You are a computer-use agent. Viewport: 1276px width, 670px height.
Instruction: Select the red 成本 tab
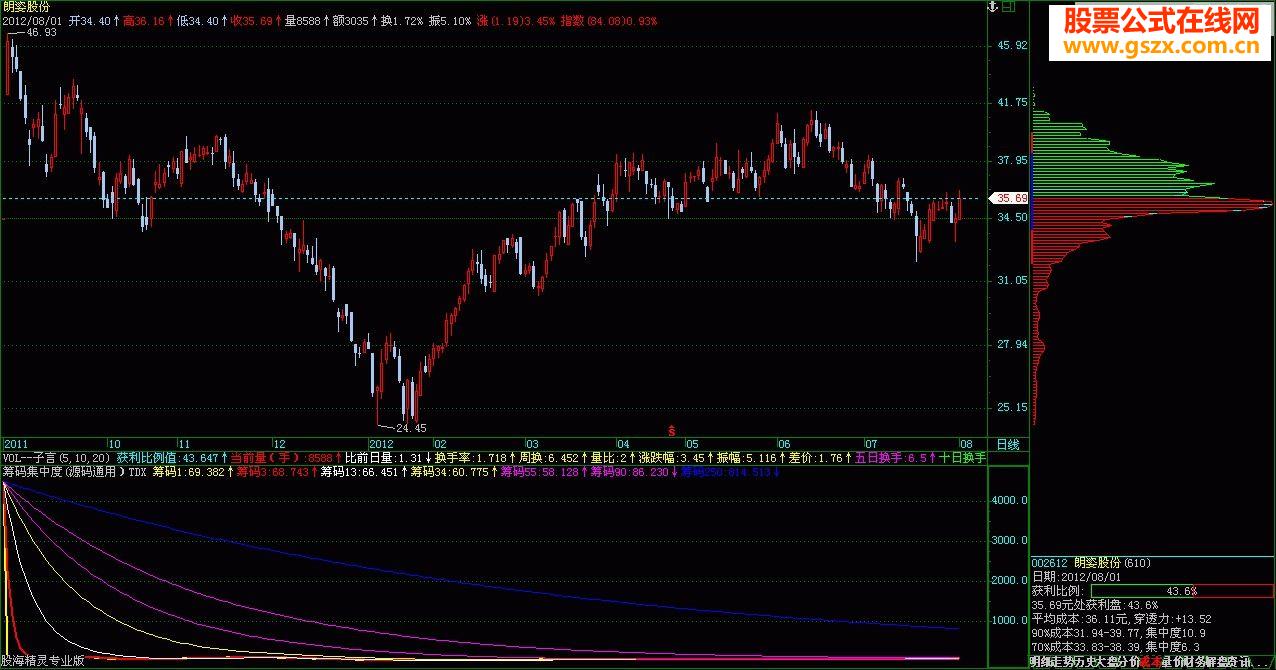tap(1151, 661)
